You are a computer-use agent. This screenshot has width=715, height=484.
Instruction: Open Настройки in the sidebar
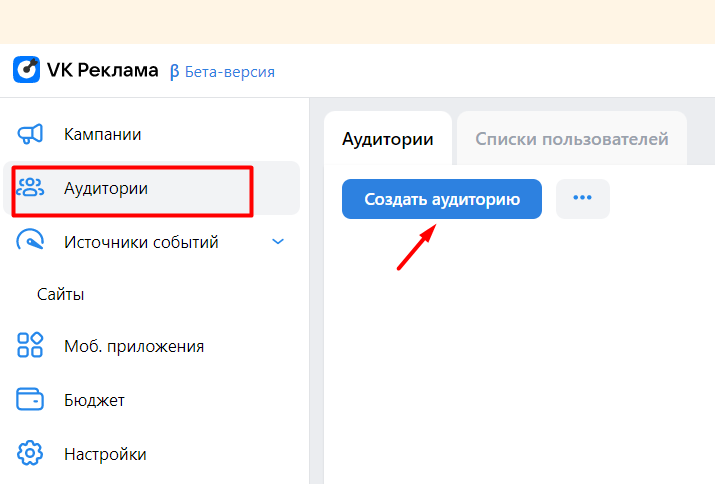pyautogui.click(x=105, y=454)
